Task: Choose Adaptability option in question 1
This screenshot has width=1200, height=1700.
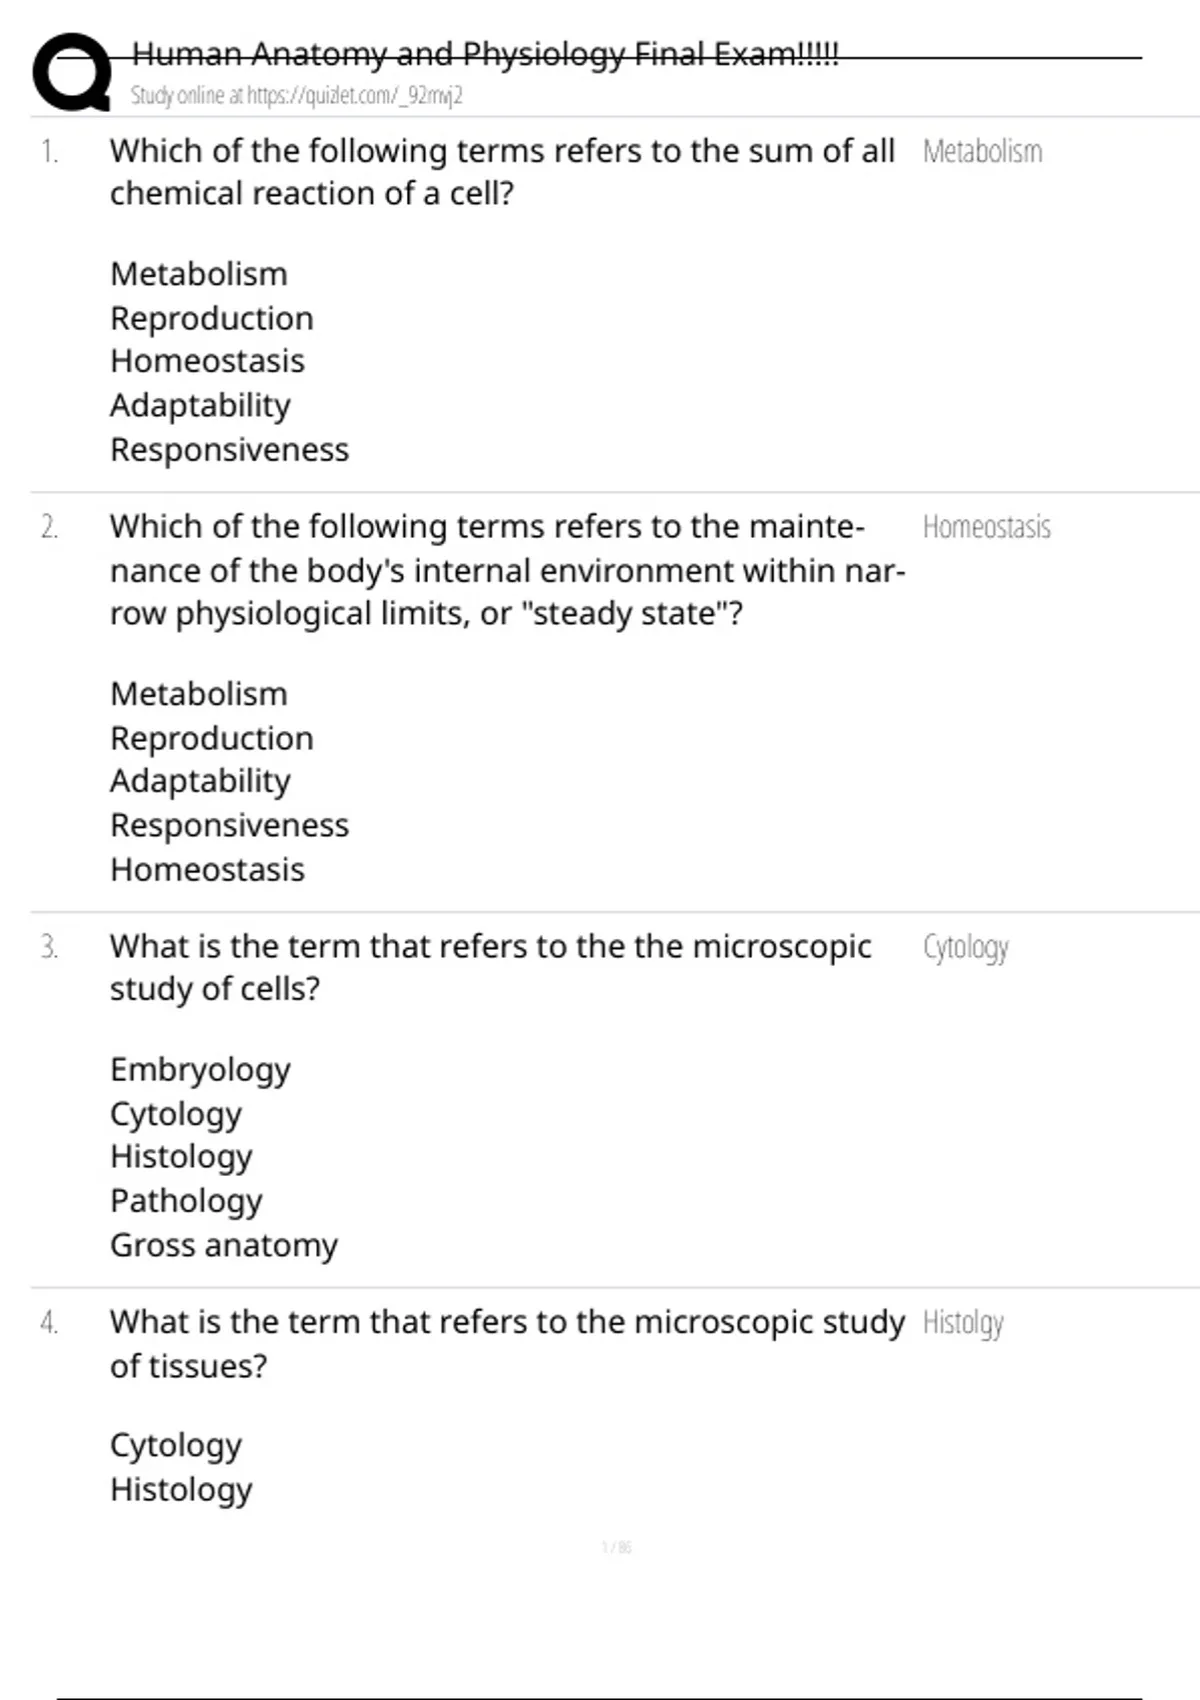Action: pos(200,405)
